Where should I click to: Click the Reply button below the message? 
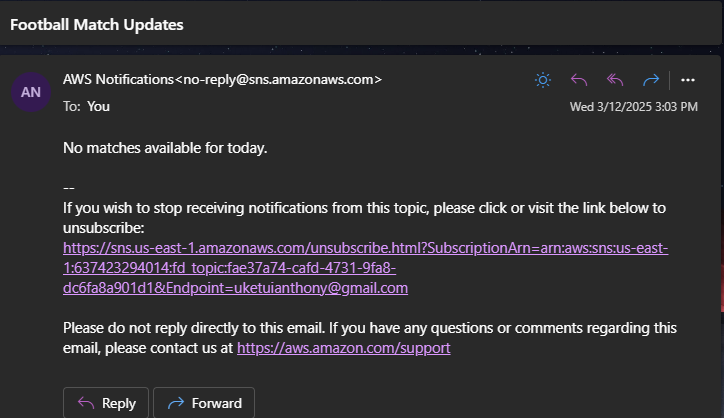[x=106, y=403]
